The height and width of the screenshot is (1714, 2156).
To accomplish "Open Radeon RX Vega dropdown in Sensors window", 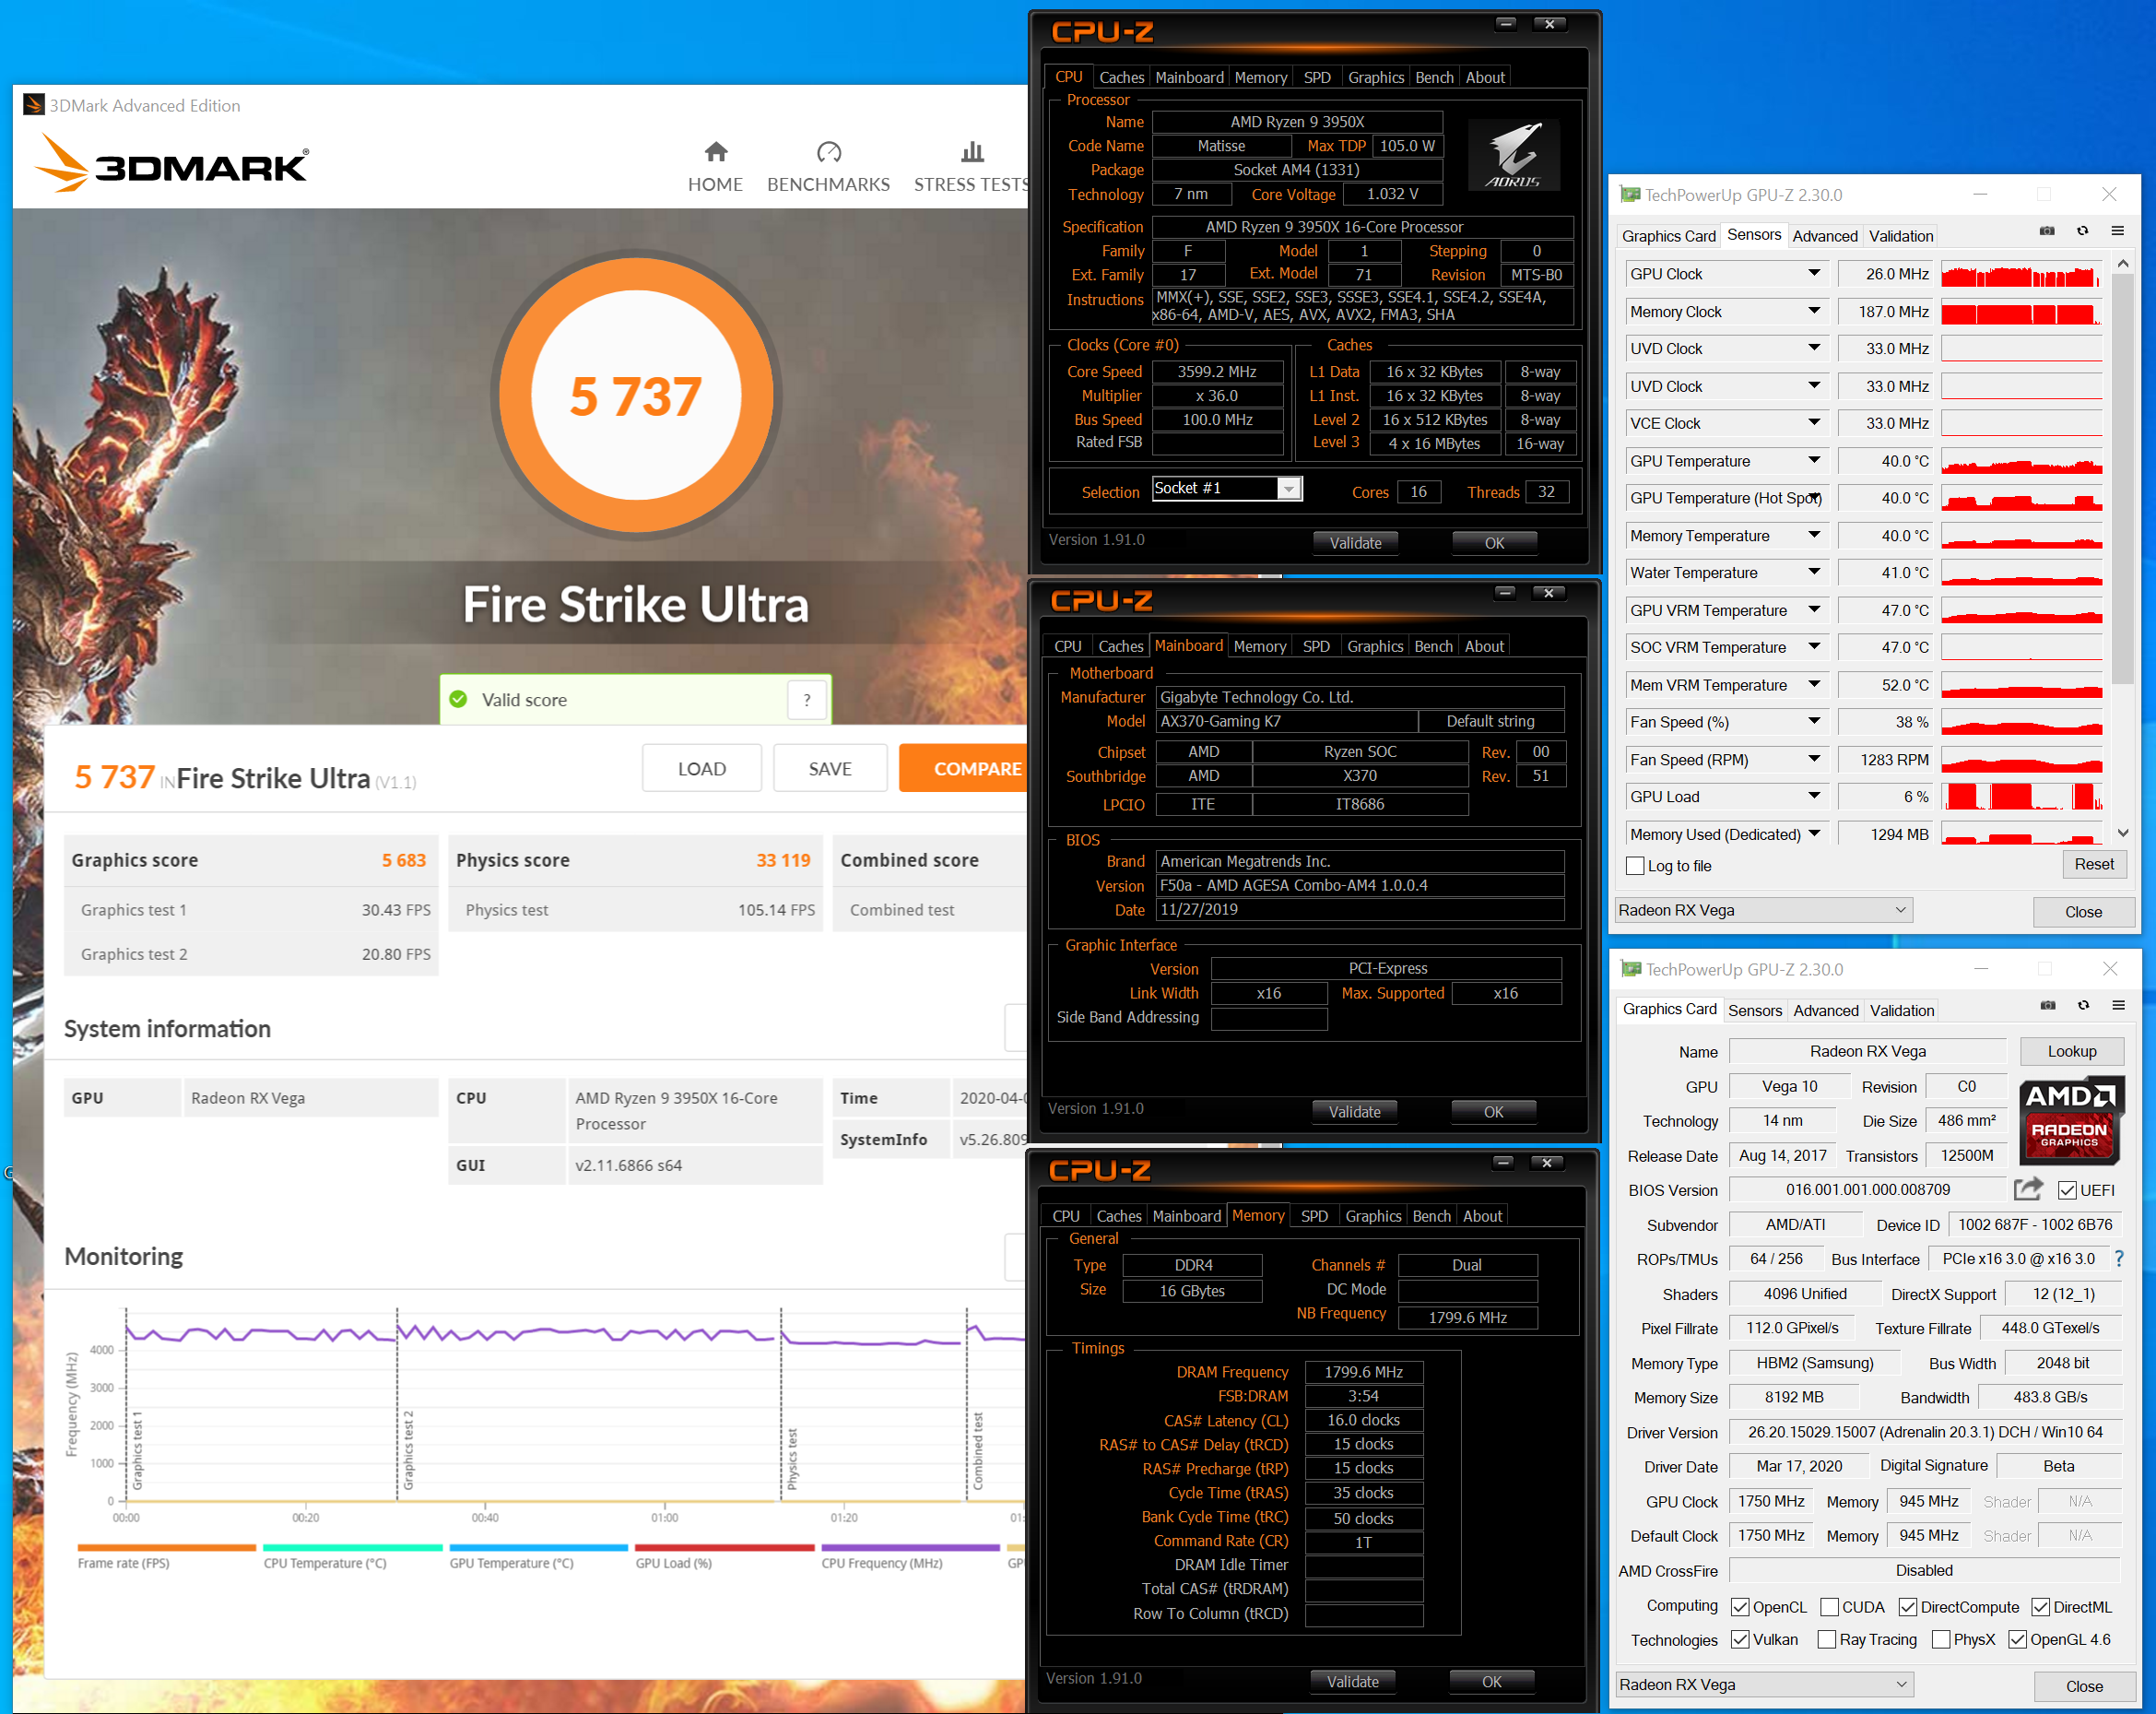I will point(1764,910).
